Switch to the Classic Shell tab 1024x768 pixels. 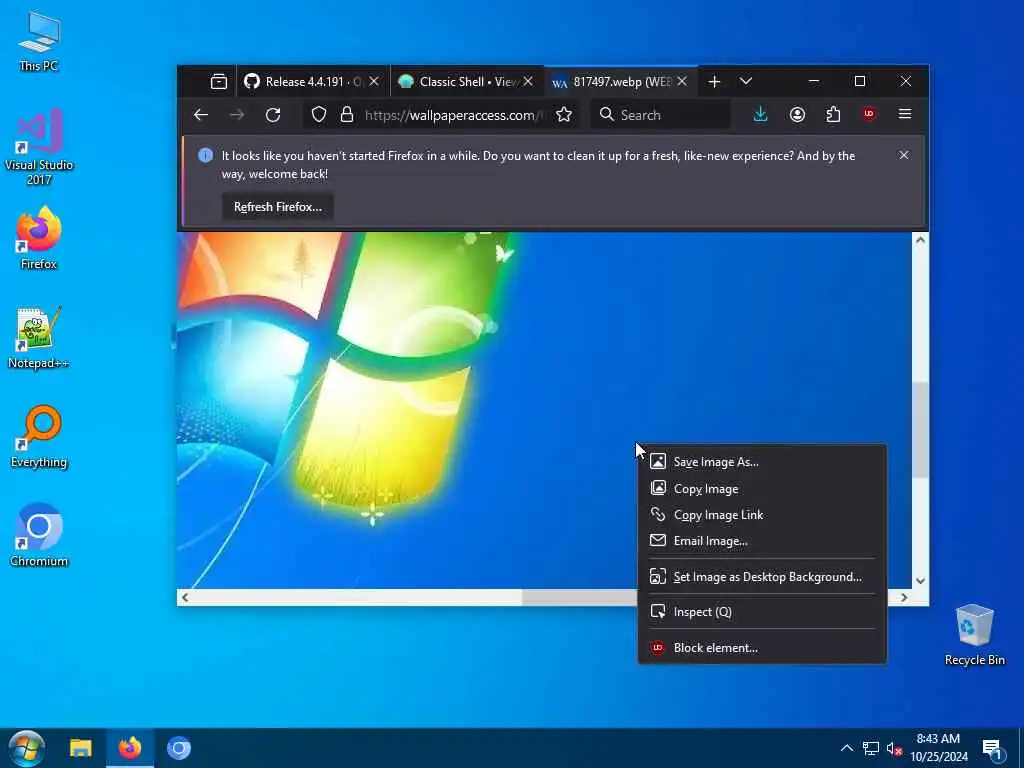click(466, 82)
